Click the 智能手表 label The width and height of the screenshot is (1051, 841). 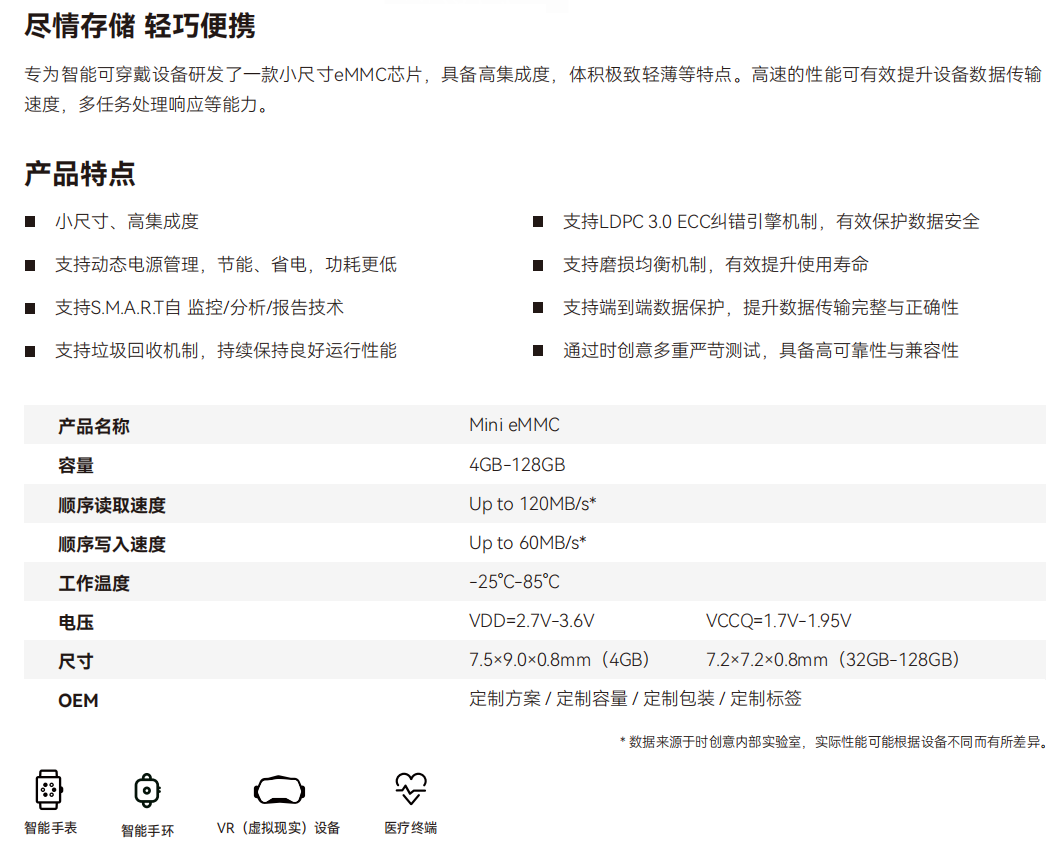click(51, 828)
